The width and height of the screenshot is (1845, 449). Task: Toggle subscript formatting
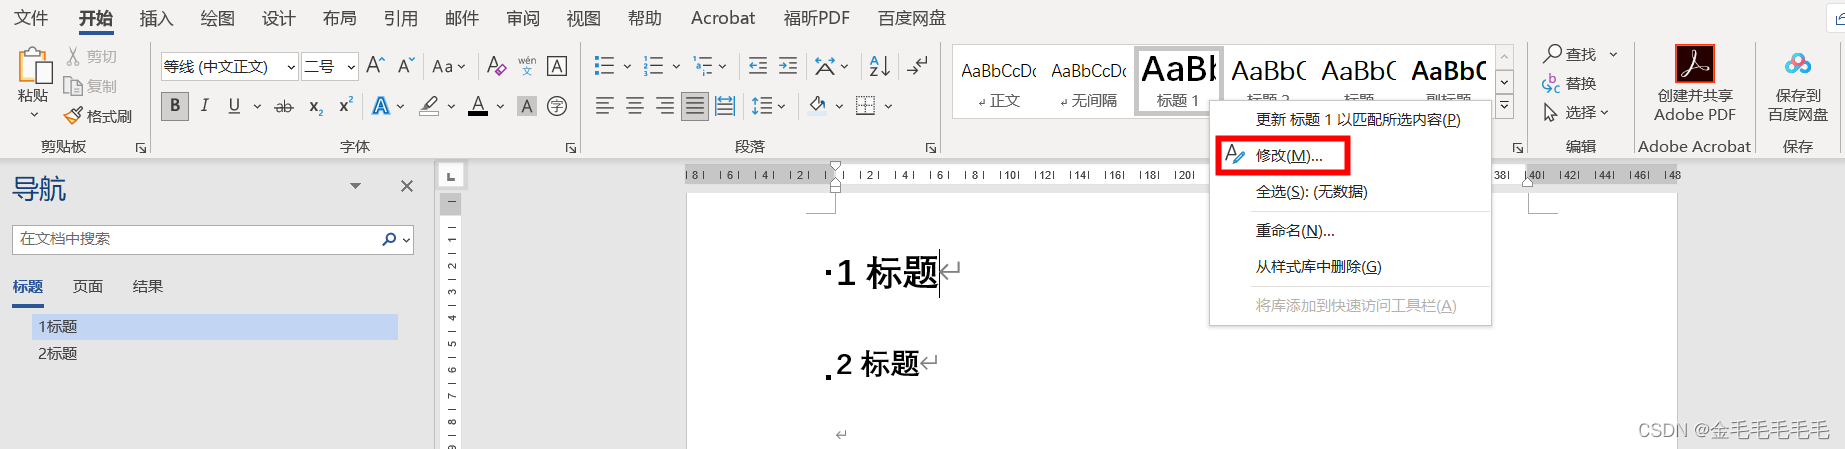coord(315,106)
